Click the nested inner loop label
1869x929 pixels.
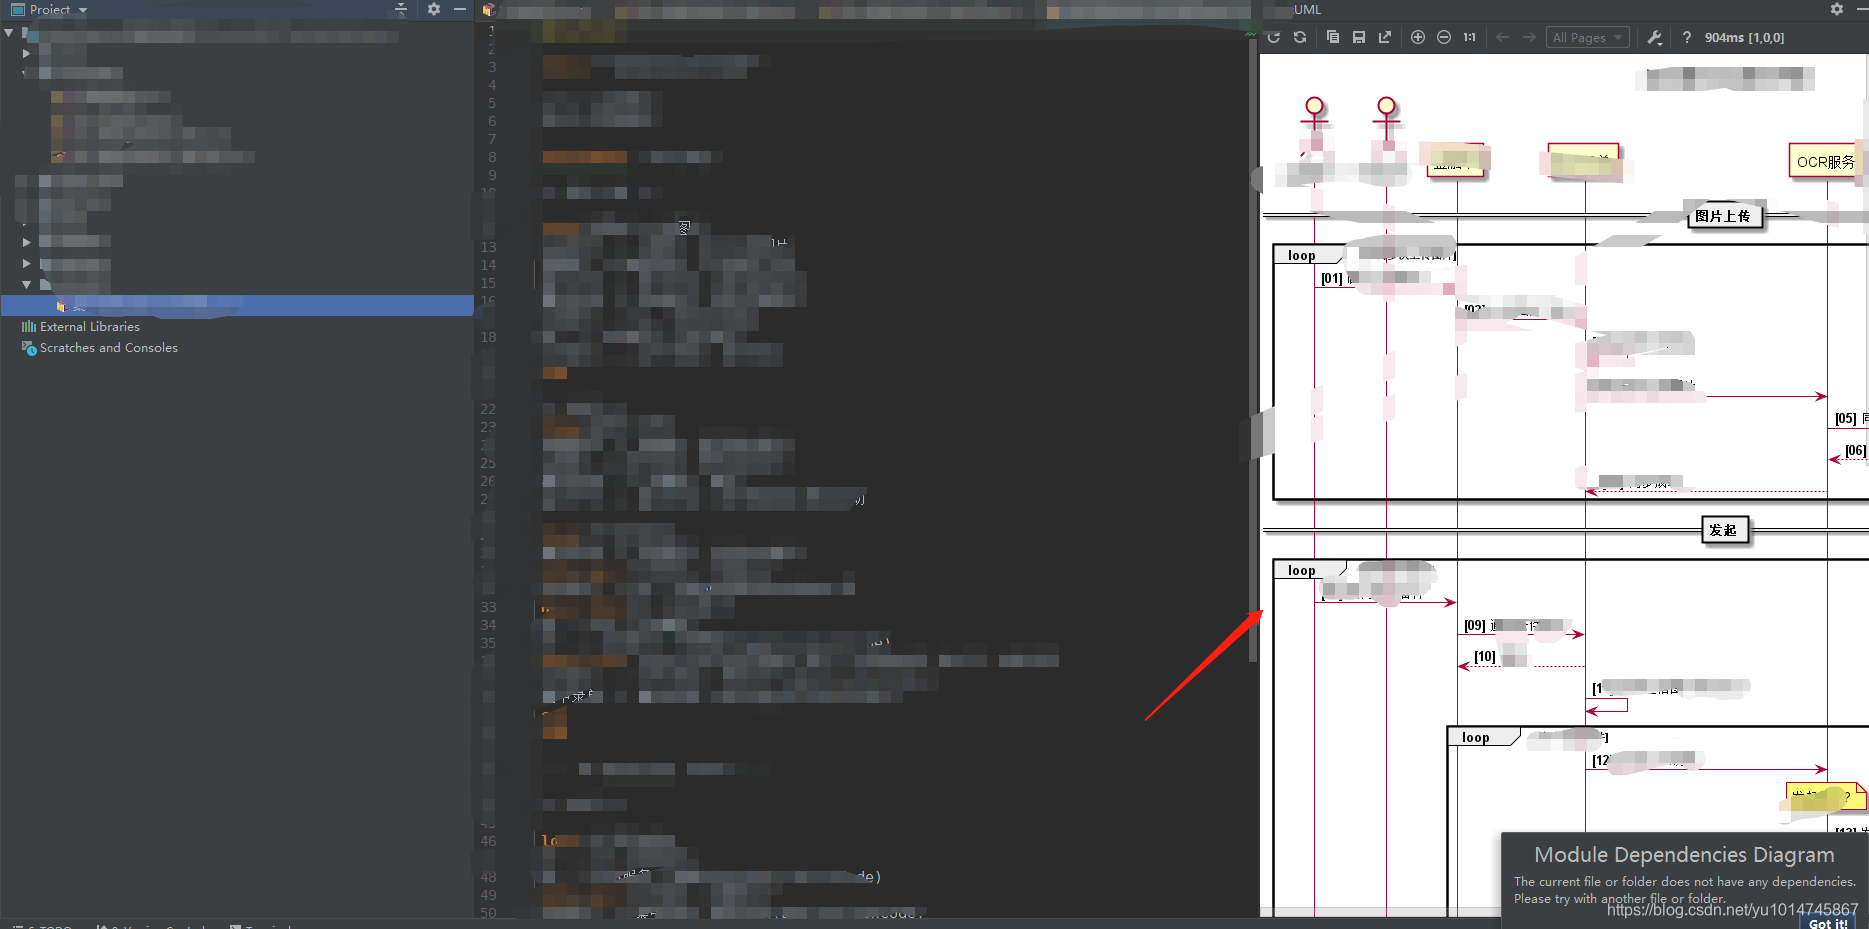(x=1476, y=737)
